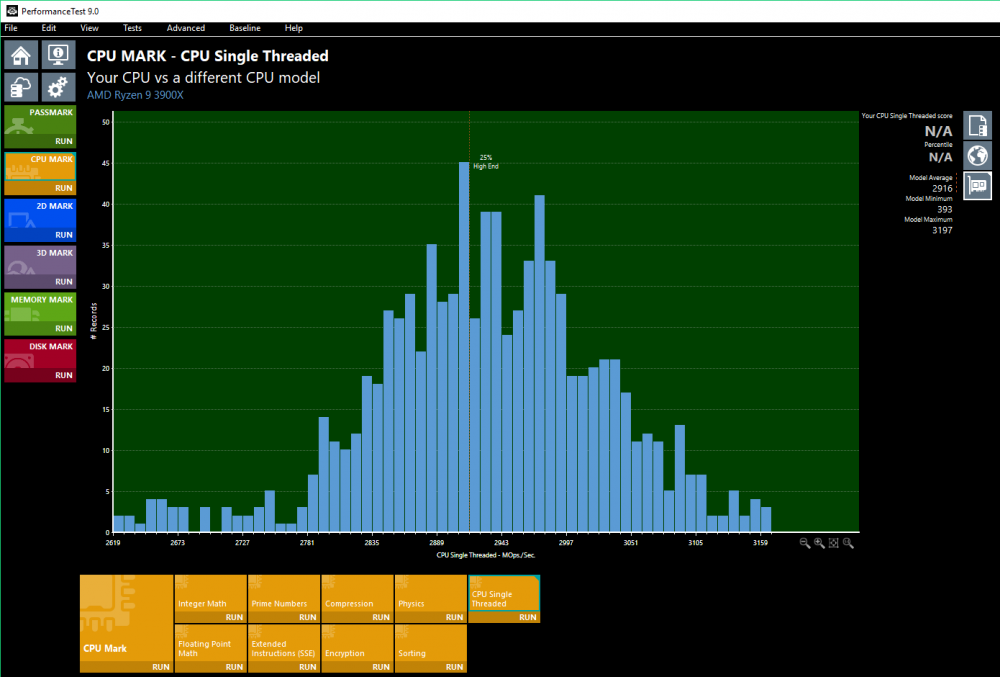Open the Baseline menu
The width and height of the screenshot is (1000, 677).
tap(244, 28)
